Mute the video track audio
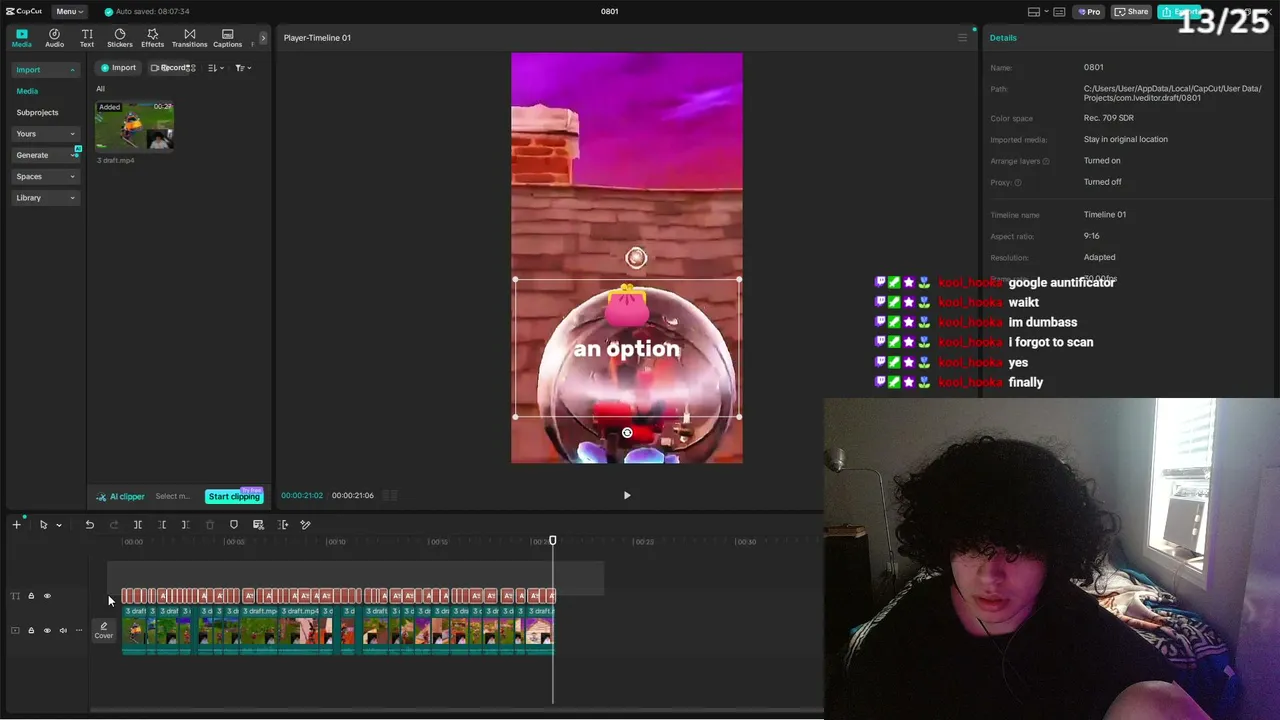 (63, 631)
